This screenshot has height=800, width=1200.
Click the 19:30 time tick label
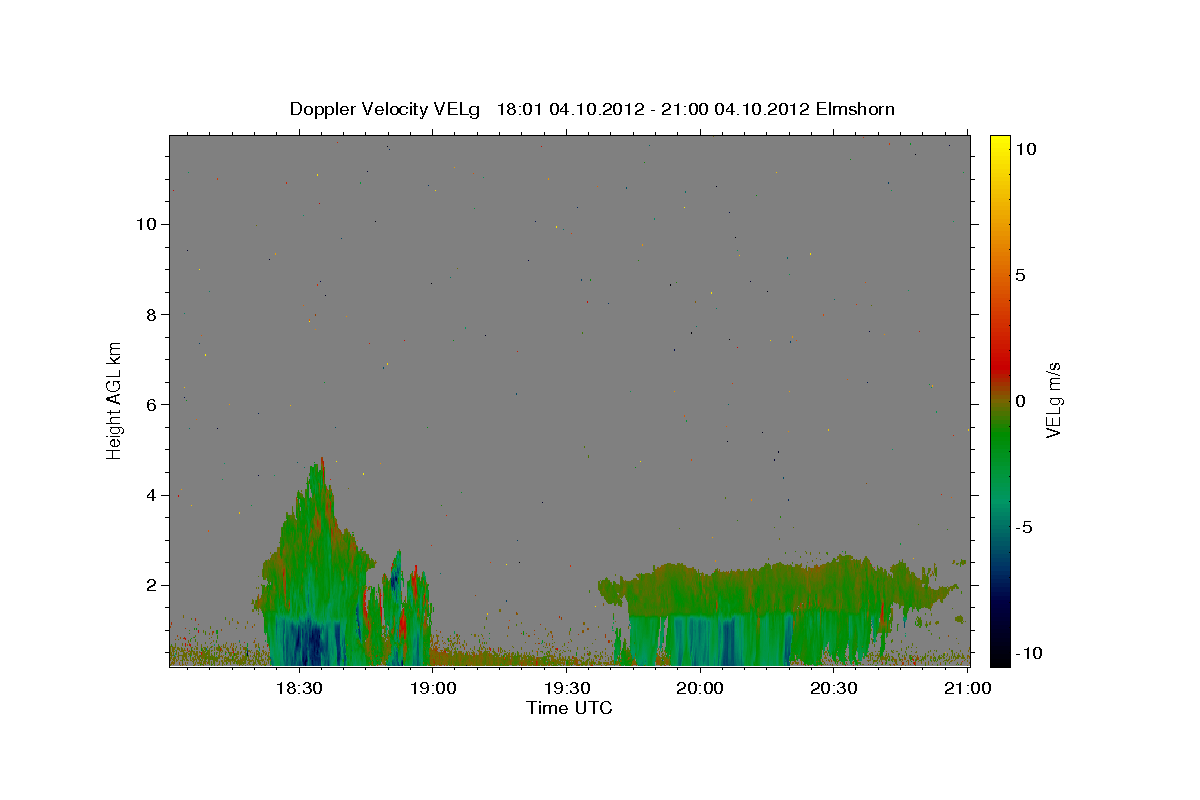566,689
